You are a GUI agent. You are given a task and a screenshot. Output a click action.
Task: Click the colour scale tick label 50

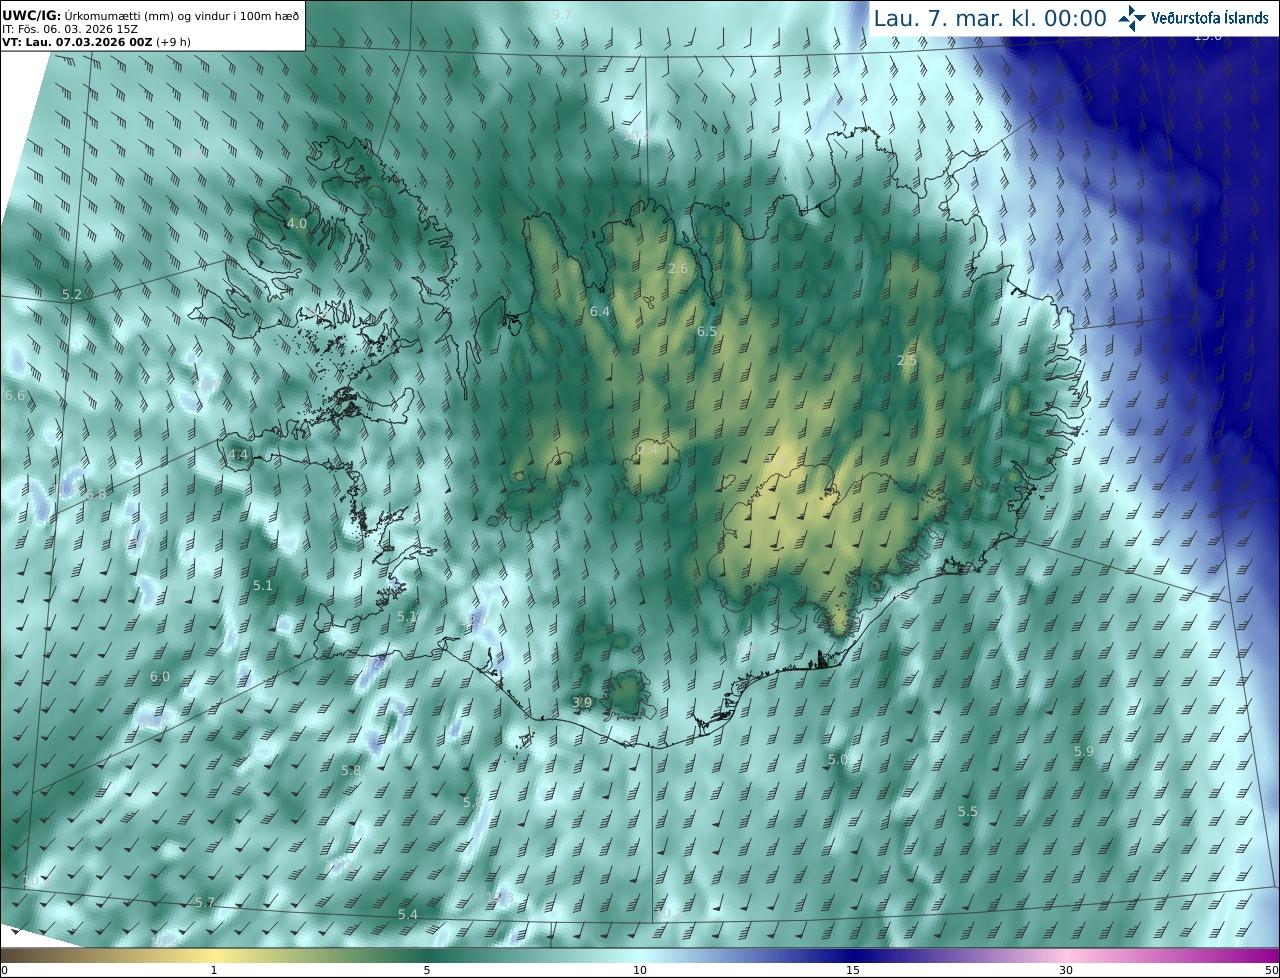point(1272,970)
